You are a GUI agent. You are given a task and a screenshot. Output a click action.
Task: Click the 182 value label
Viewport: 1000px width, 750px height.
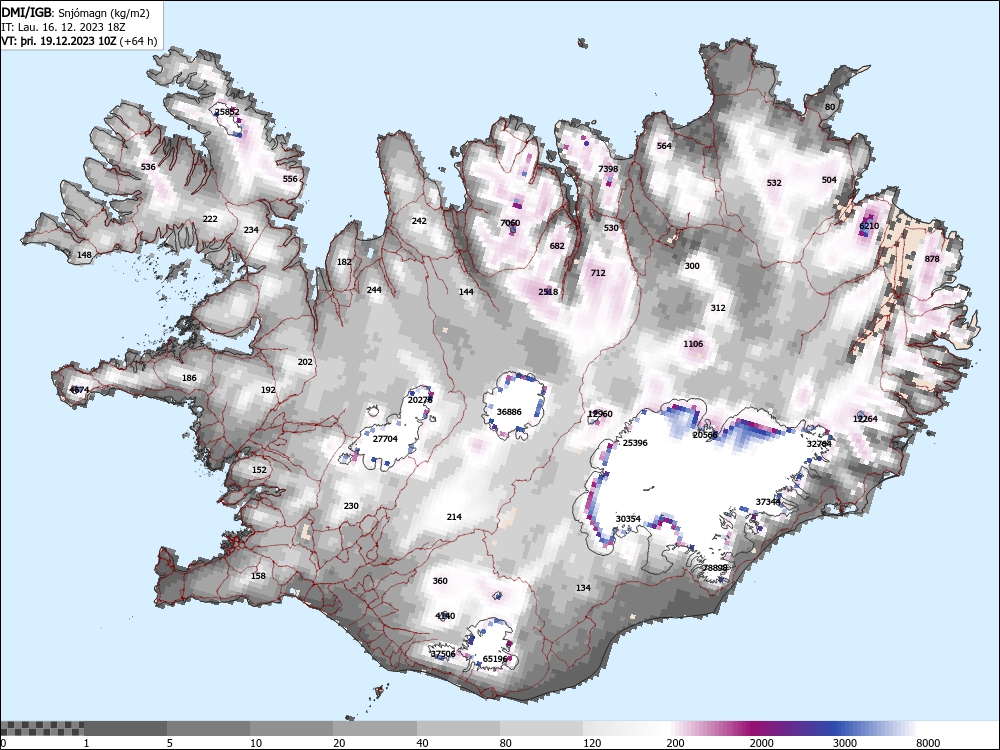pyautogui.click(x=344, y=262)
